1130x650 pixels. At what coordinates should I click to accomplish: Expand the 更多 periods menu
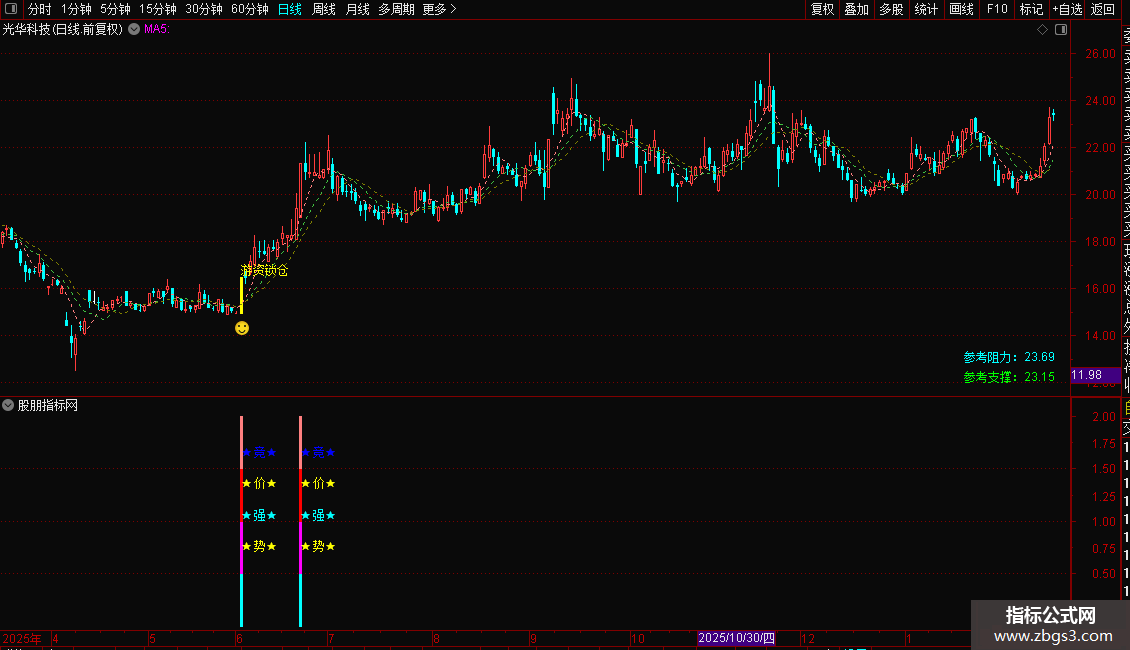pyautogui.click(x=439, y=9)
